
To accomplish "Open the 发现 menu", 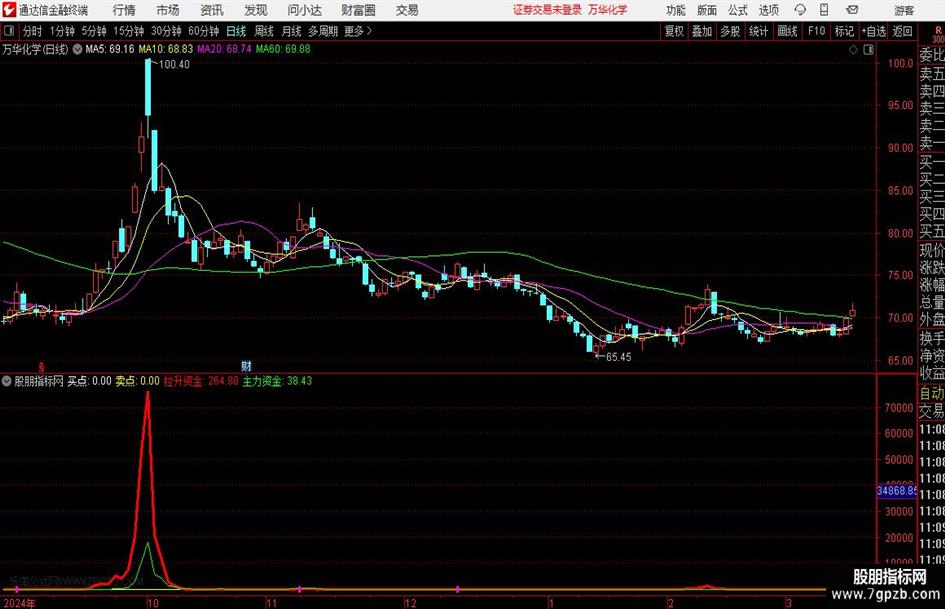I will coord(256,10).
